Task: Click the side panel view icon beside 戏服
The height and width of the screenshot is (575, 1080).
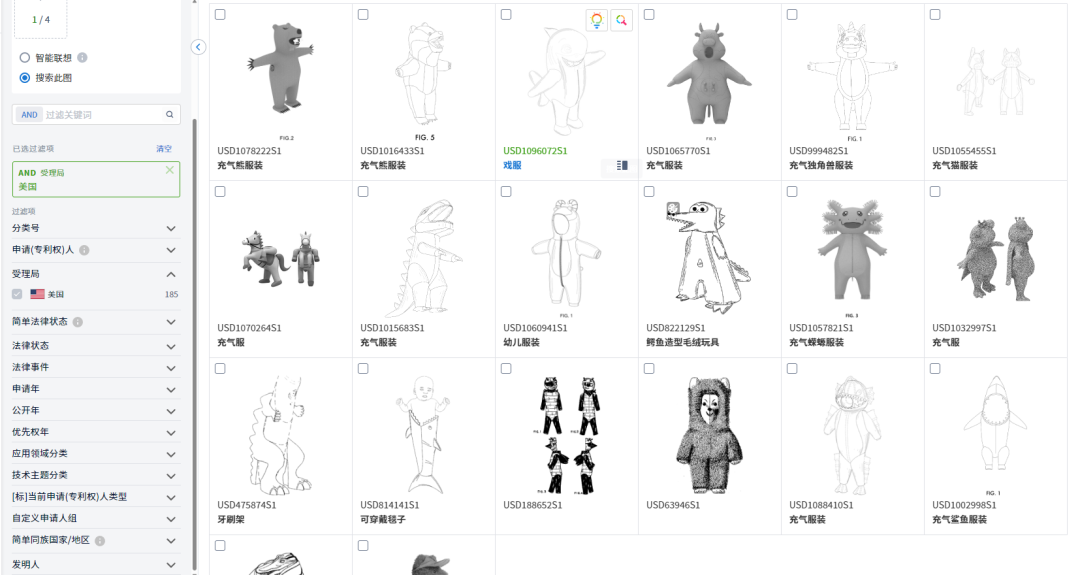Action: point(623,166)
